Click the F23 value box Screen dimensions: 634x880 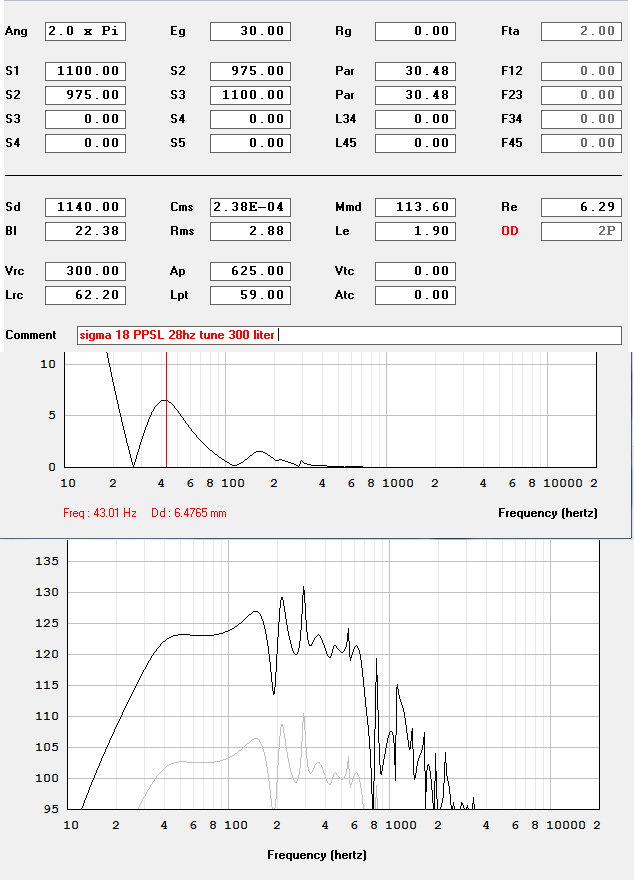click(x=581, y=95)
